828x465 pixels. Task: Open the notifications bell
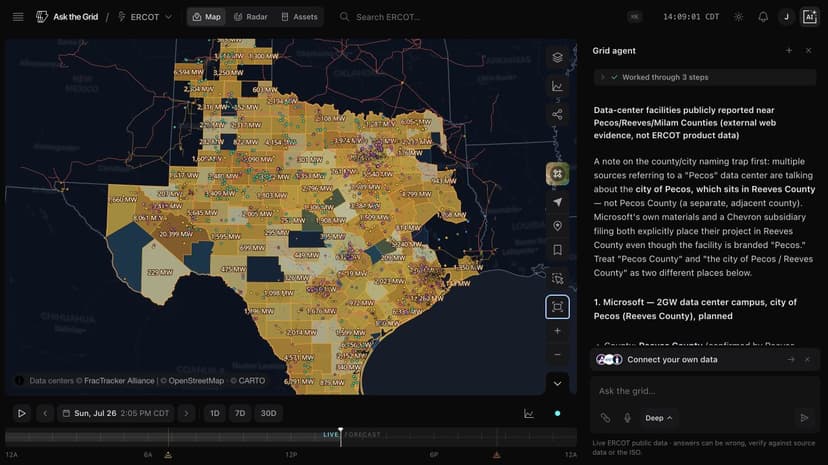pos(763,17)
